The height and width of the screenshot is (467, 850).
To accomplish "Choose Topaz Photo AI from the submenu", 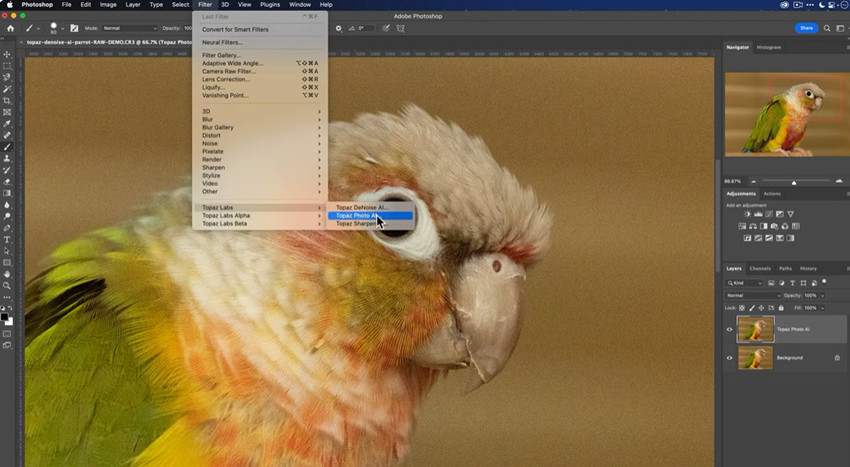I will coord(370,215).
